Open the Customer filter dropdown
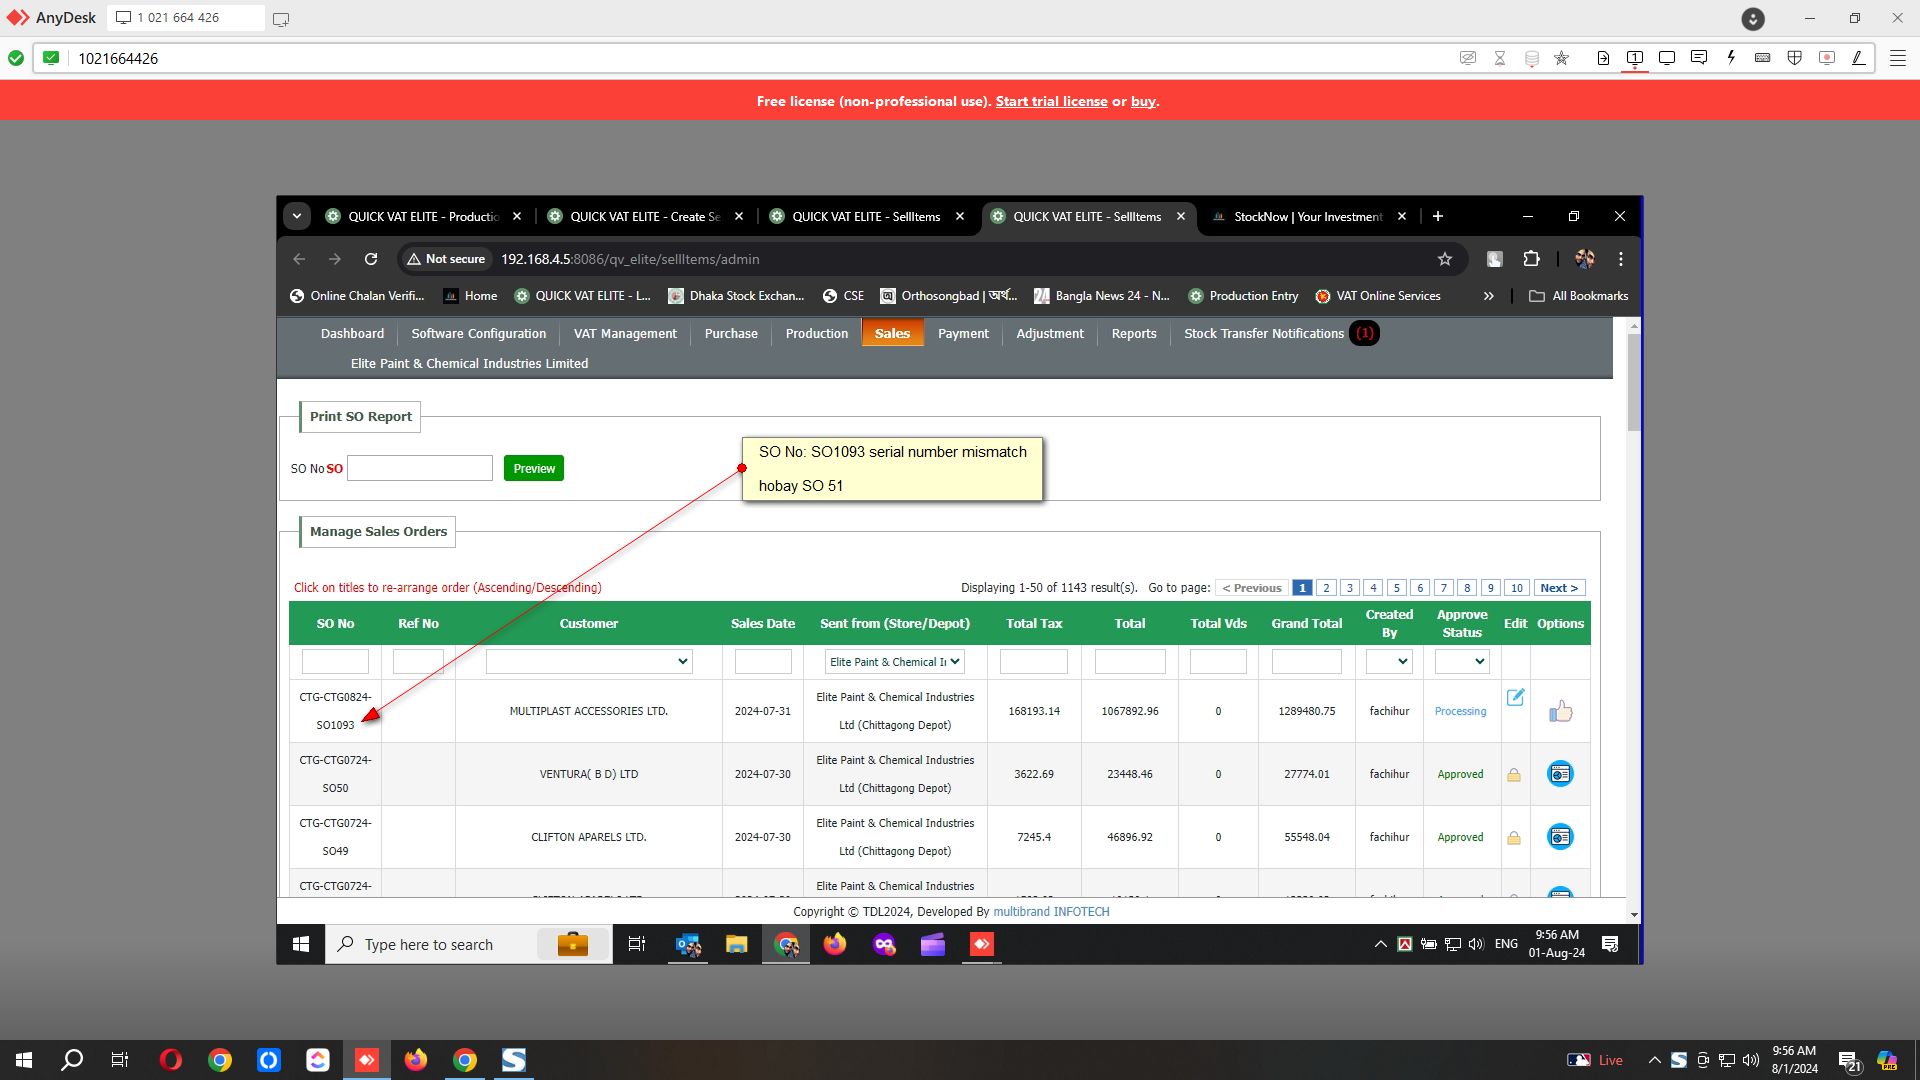Viewport: 1920px width, 1080px height. (588, 661)
